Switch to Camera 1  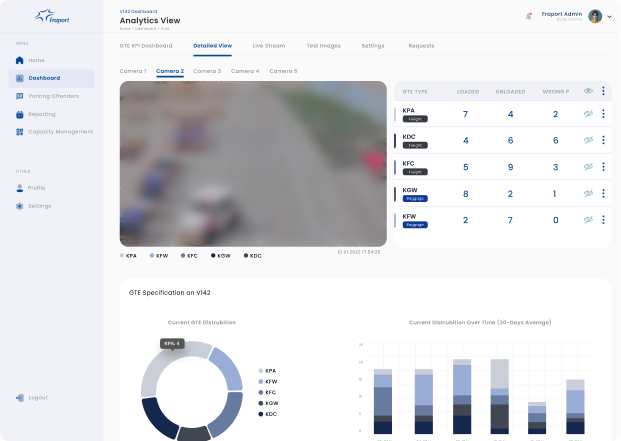133,71
